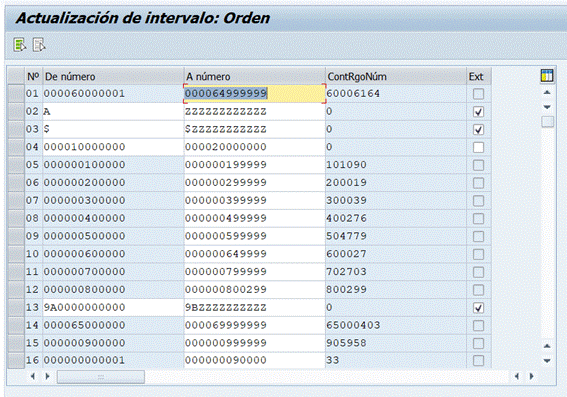Toggle Ext checkbox for row 16
Screen dimensions: 567x397
pos(478,360)
